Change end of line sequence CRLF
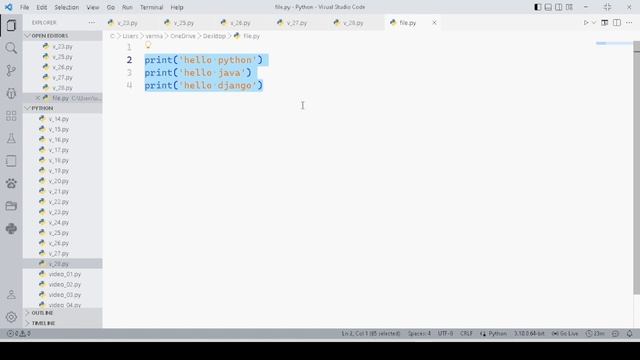 466,333
